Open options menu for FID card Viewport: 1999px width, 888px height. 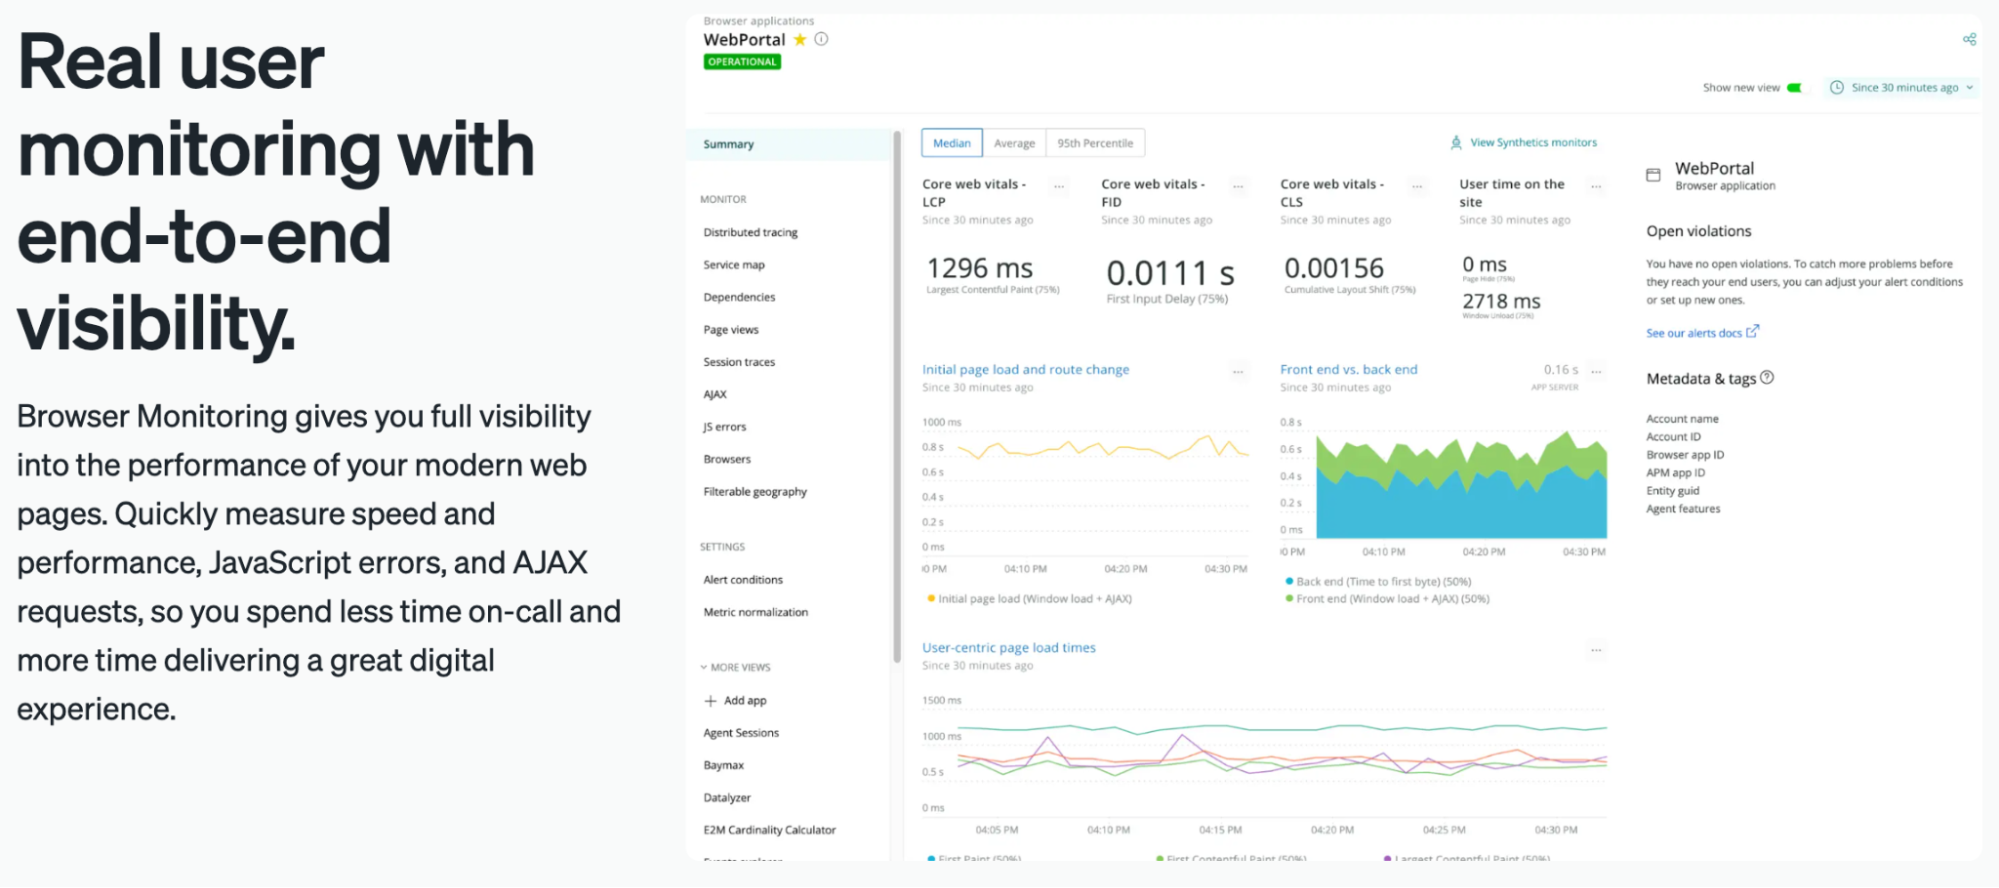tap(1238, 186)
